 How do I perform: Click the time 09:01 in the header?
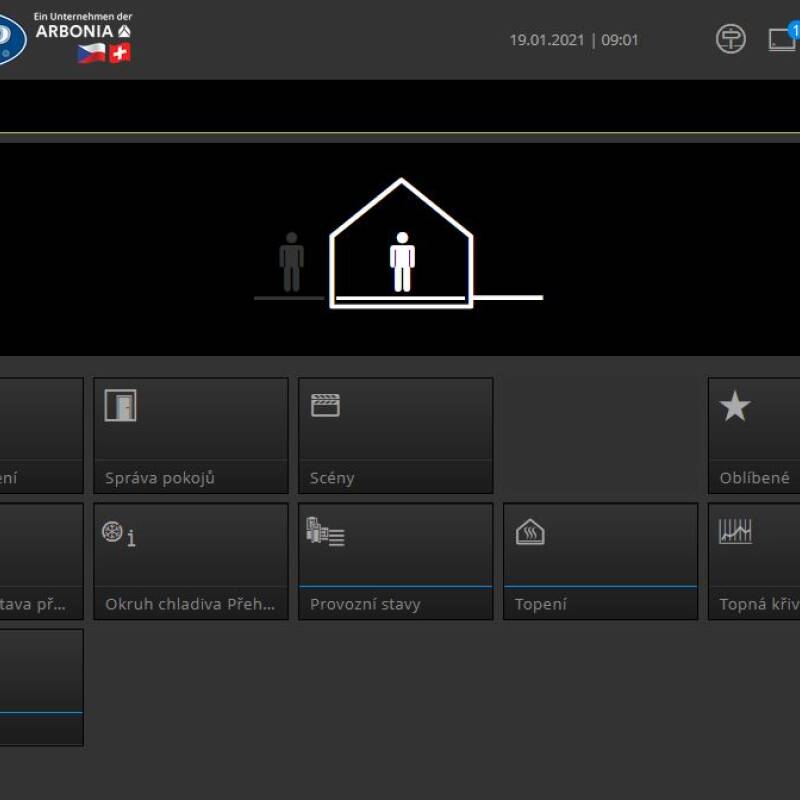click(620, 40)
